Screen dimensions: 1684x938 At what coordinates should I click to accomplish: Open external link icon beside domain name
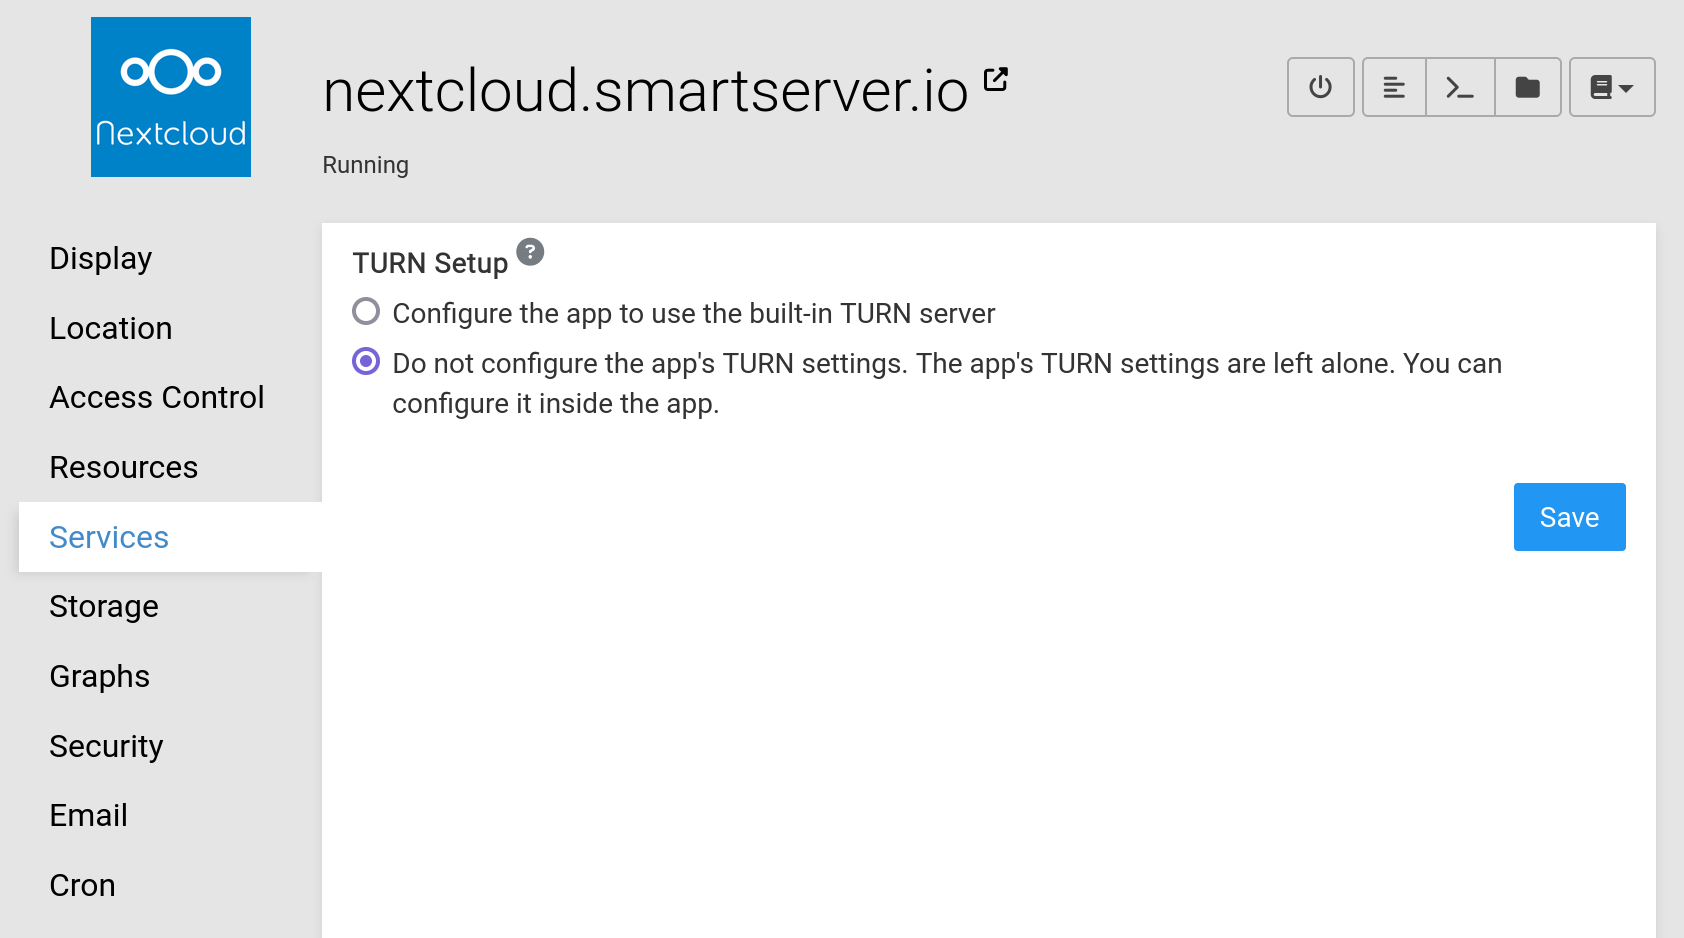[995, 79]
